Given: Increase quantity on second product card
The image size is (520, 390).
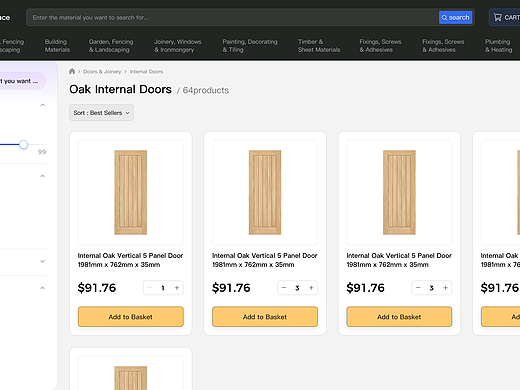Looking at the screenshot, I should click(x=311, y=288).
